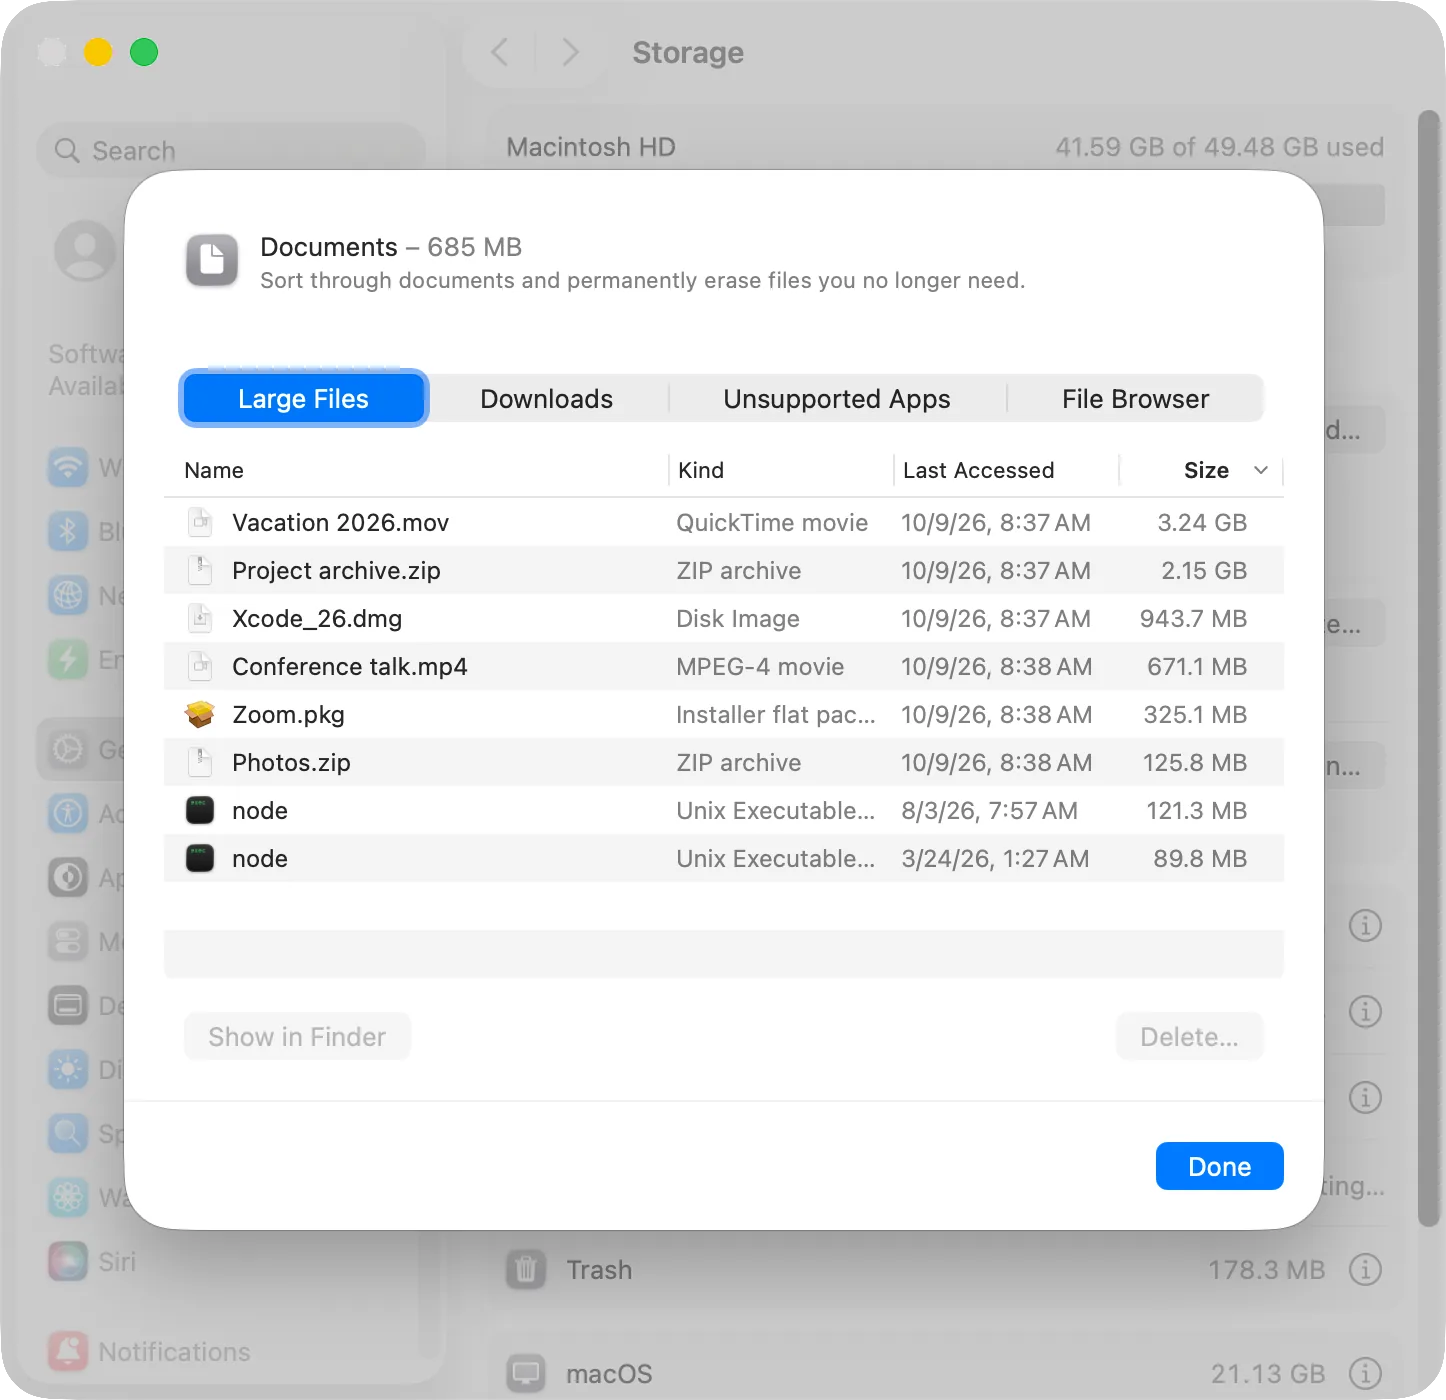Show info for Trash in Storage window
This screenshot has width=1446, height=1400.
click(x=1365, y=1270)
